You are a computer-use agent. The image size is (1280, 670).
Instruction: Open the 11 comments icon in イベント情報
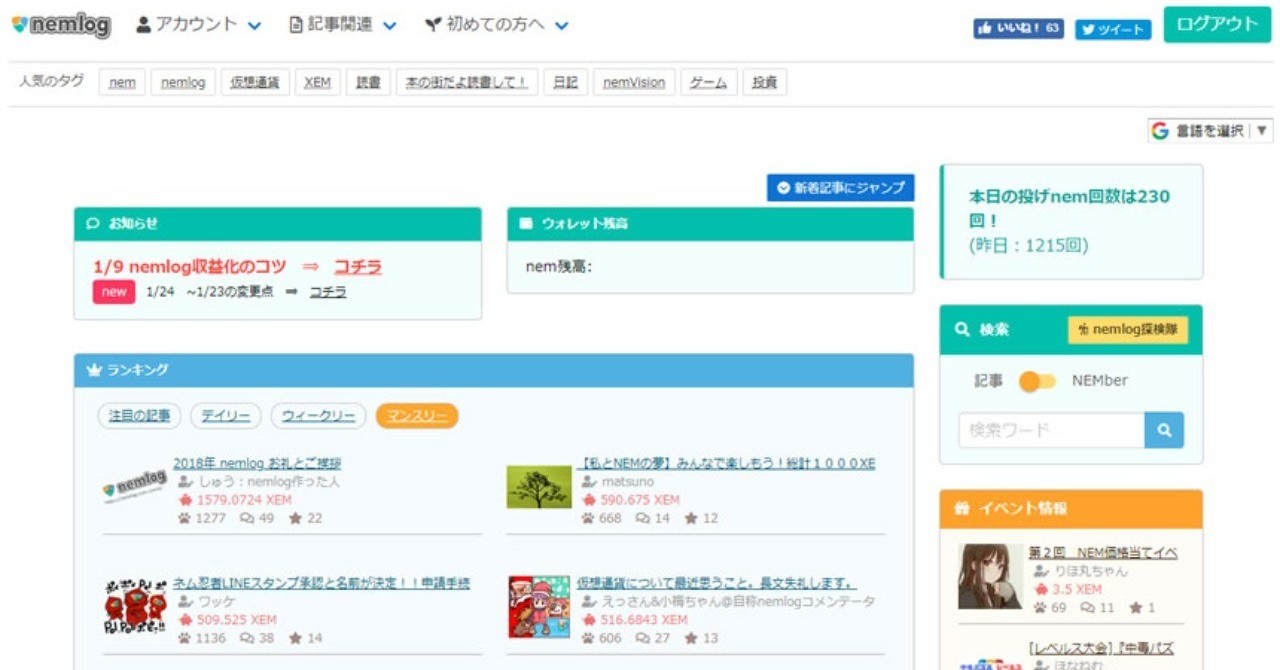tap(1097, 608)
